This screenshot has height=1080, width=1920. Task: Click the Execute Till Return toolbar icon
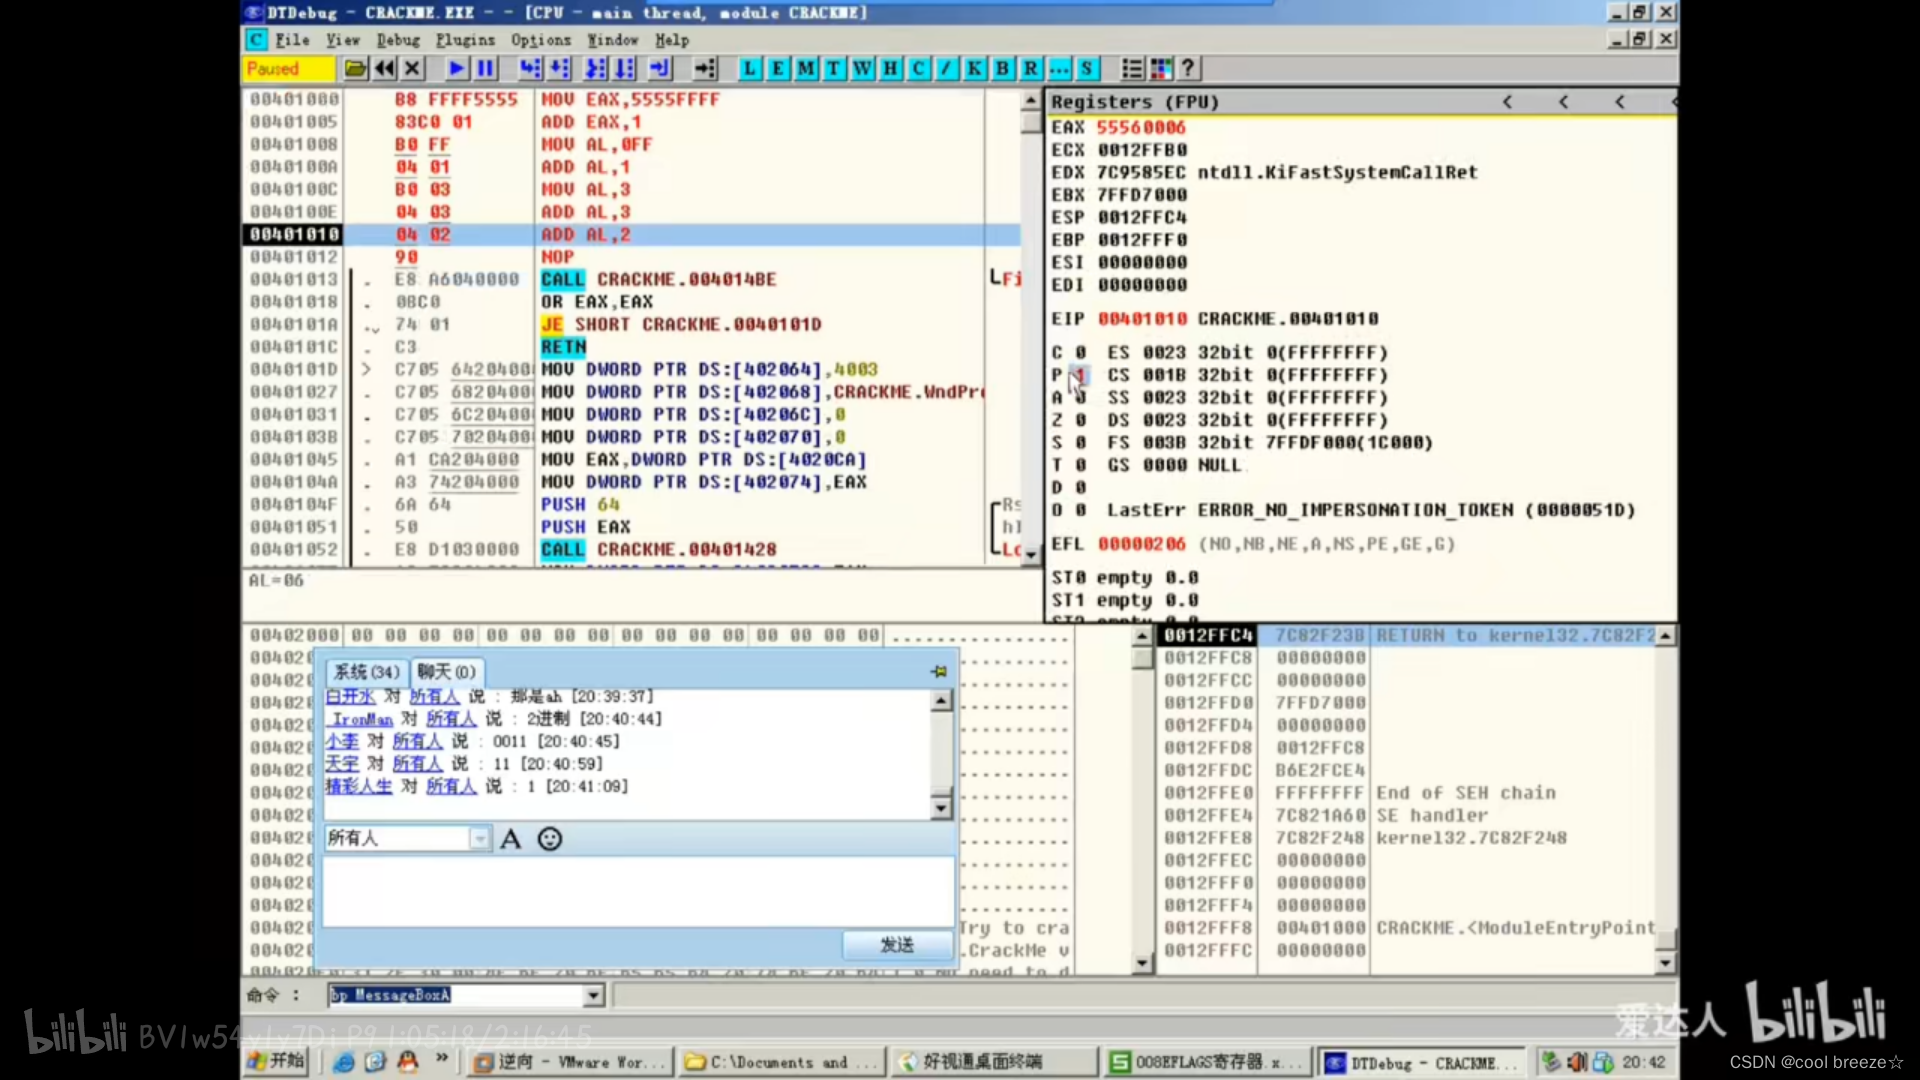[x=660, y=68]
